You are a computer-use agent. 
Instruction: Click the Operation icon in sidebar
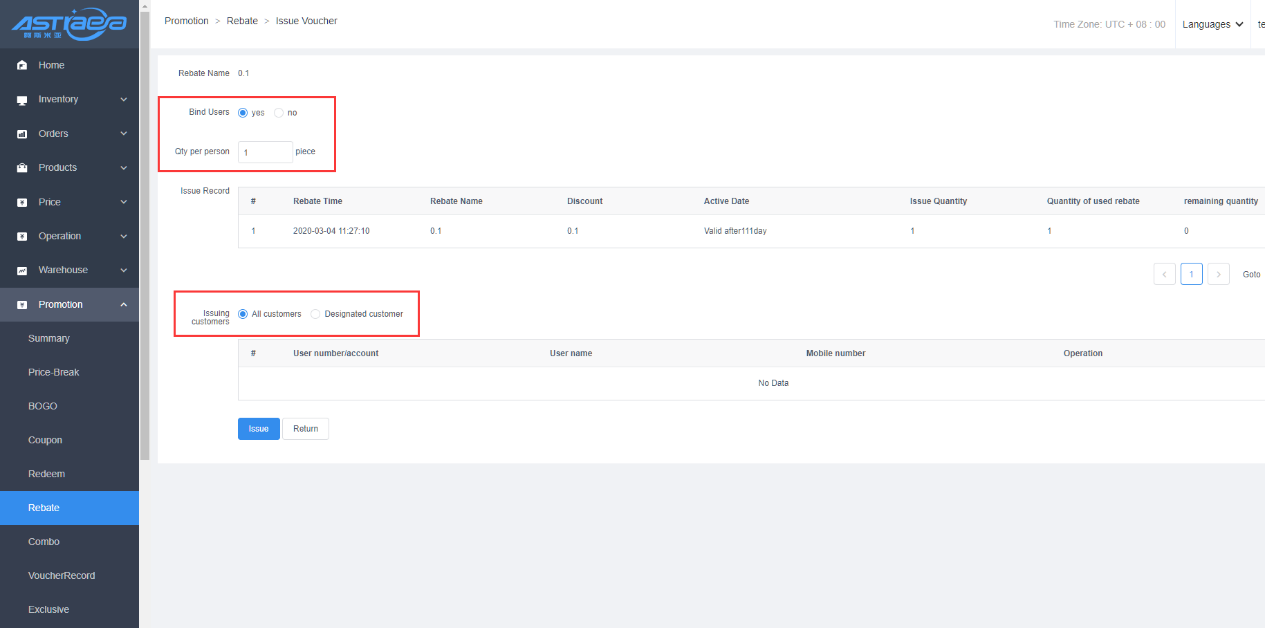[22, 237]
